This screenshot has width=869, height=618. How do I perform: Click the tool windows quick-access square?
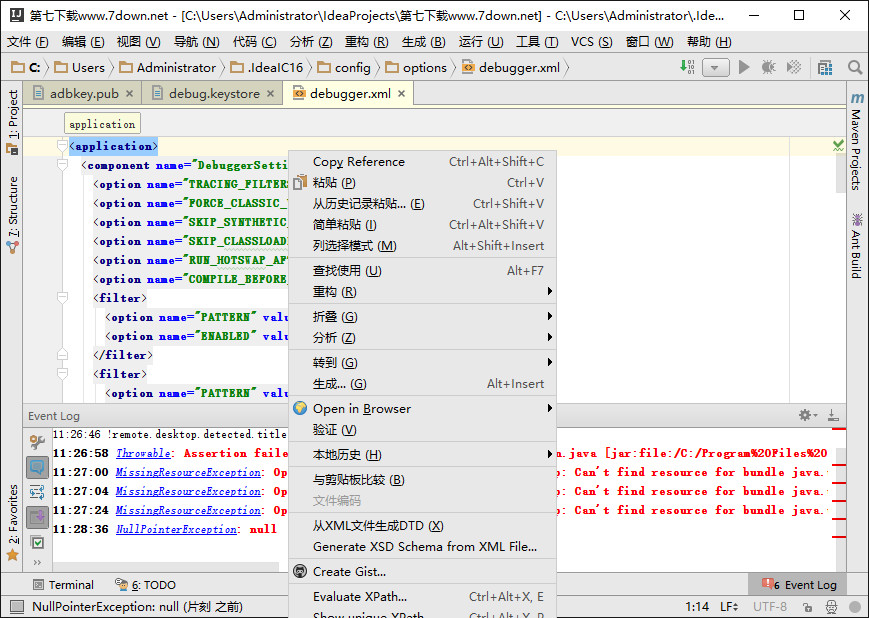17,607
